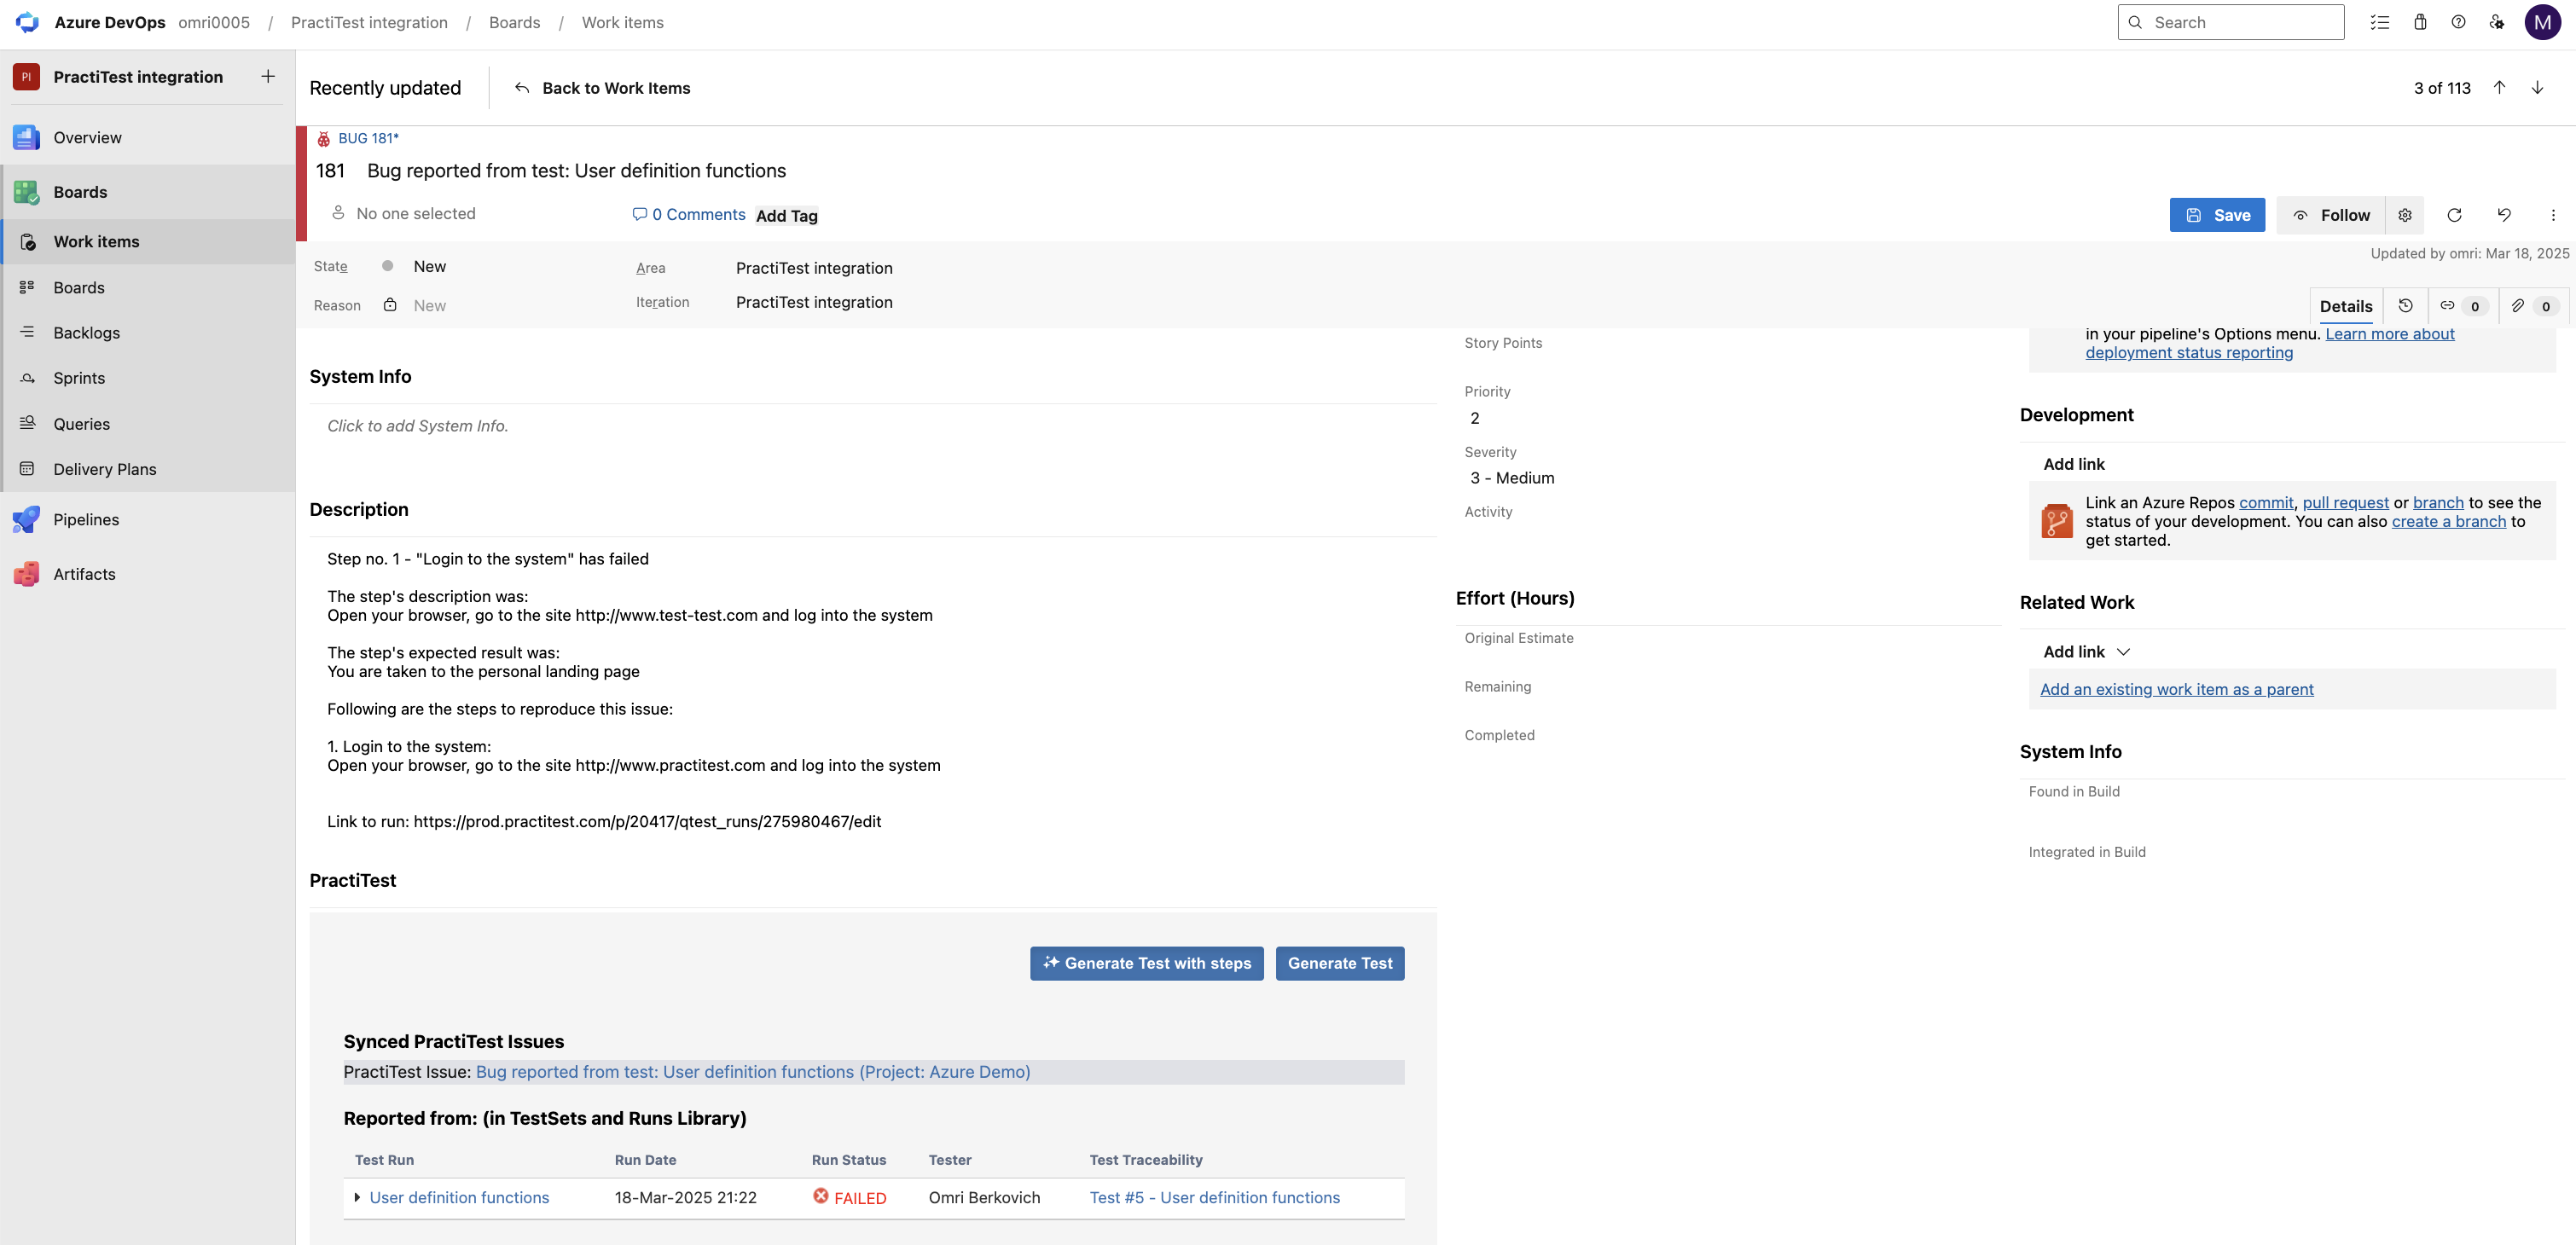The height and width of the screenshot is (1245, 2576).
Task: Open the PractiTest integration breadcrumb
Action: pyautogui.click(x=369, y=22)
